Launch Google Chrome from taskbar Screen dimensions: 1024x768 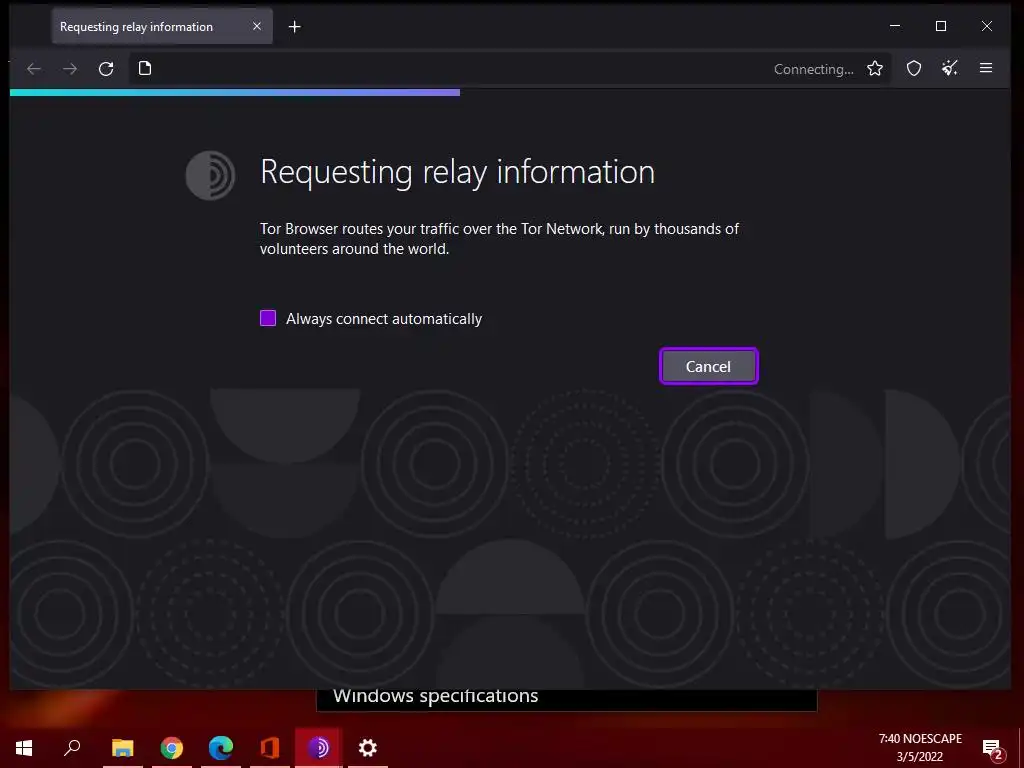pyautogui.click(x=172, y=748)
